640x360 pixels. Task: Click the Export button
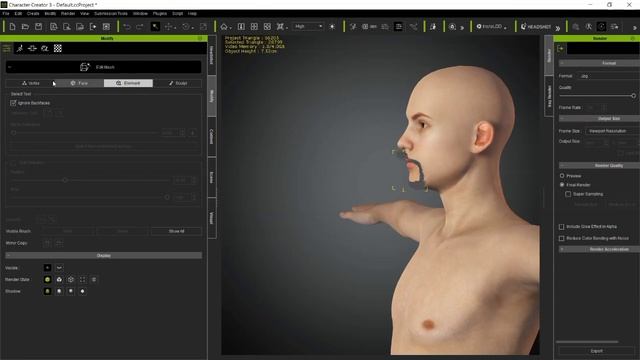pos(597,351)
